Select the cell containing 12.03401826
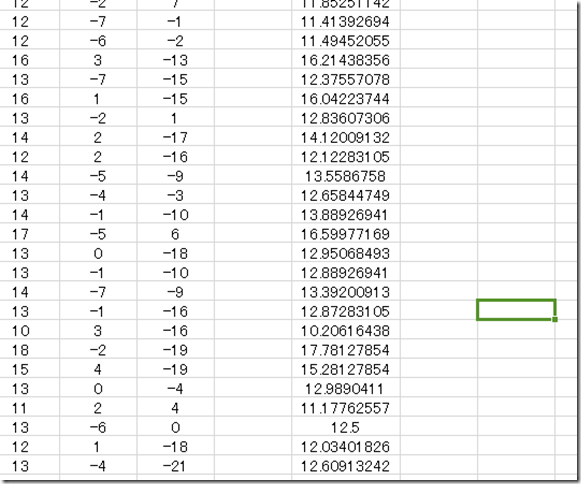581x484 pixels. click(x=346, y=447)
